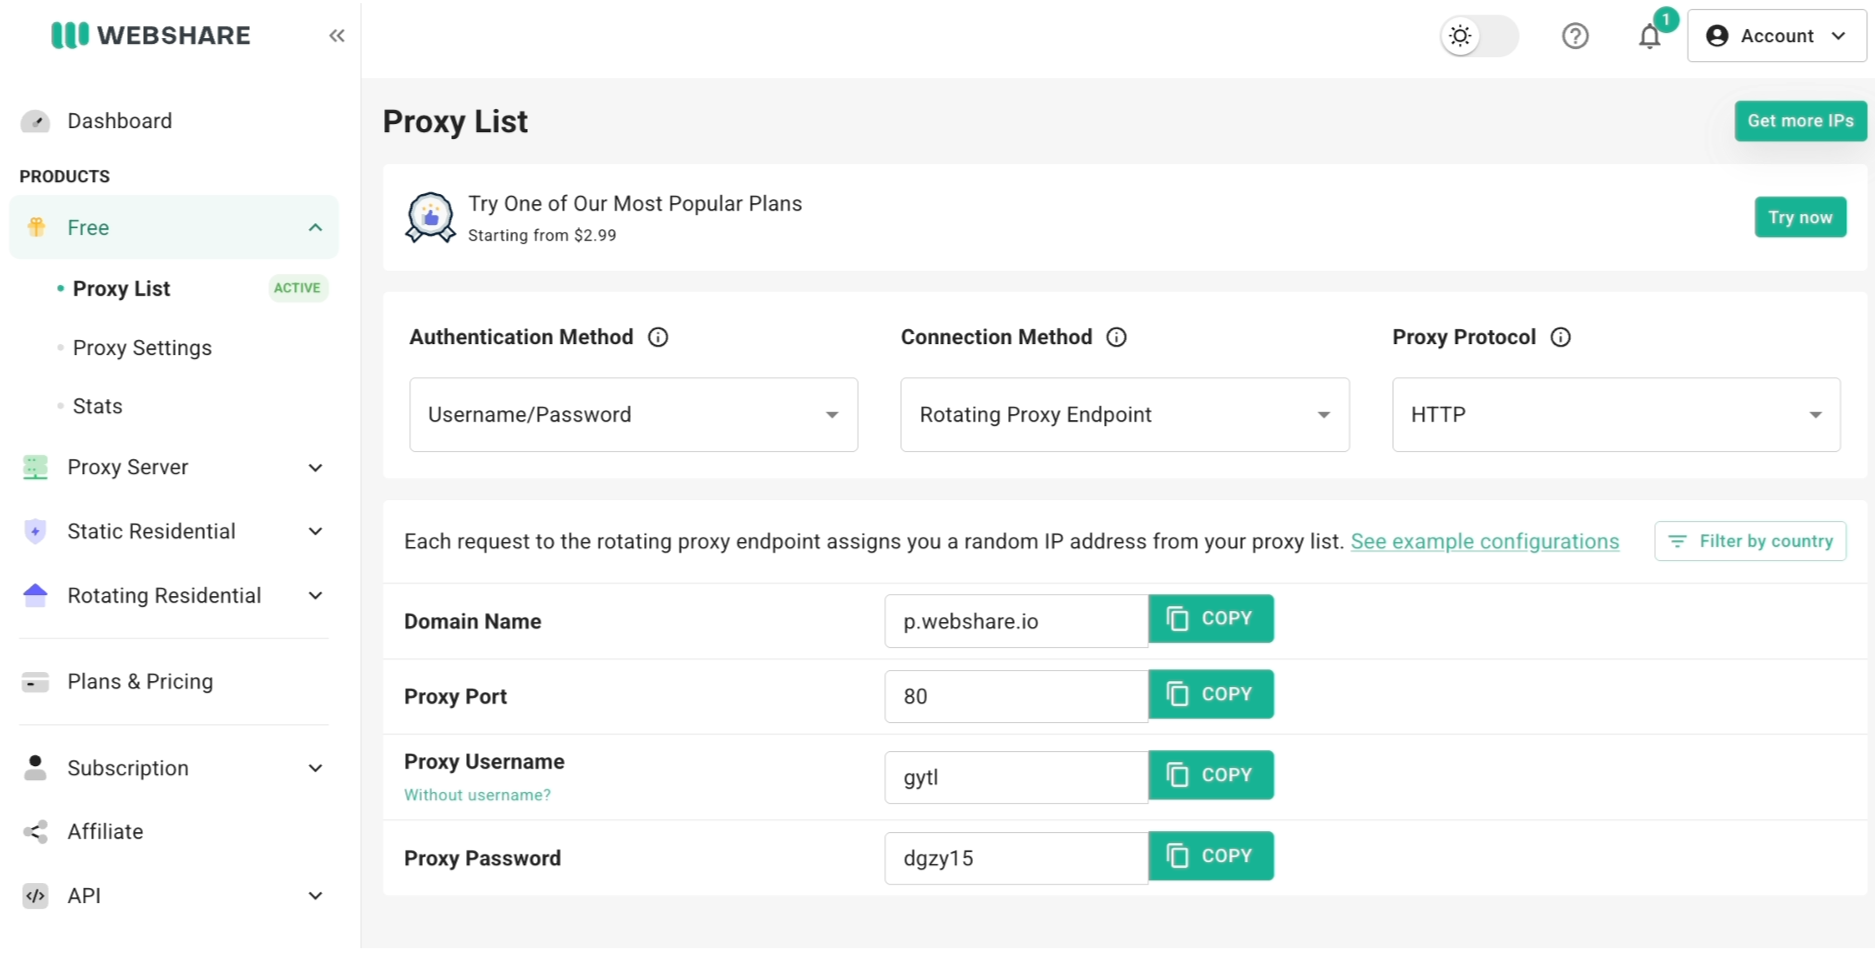1875x965 pixels.
Task: Click the Without username? link
Action: tap(477, 795)
